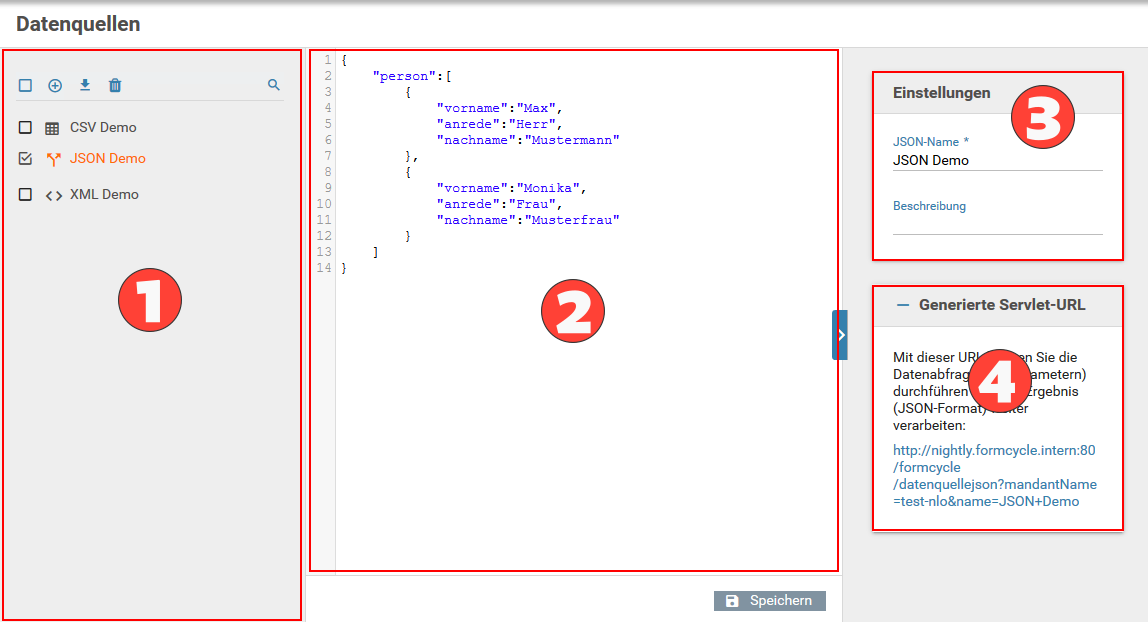
Task: Open search with the magnifier icon
Action: [x=274, y=86]
